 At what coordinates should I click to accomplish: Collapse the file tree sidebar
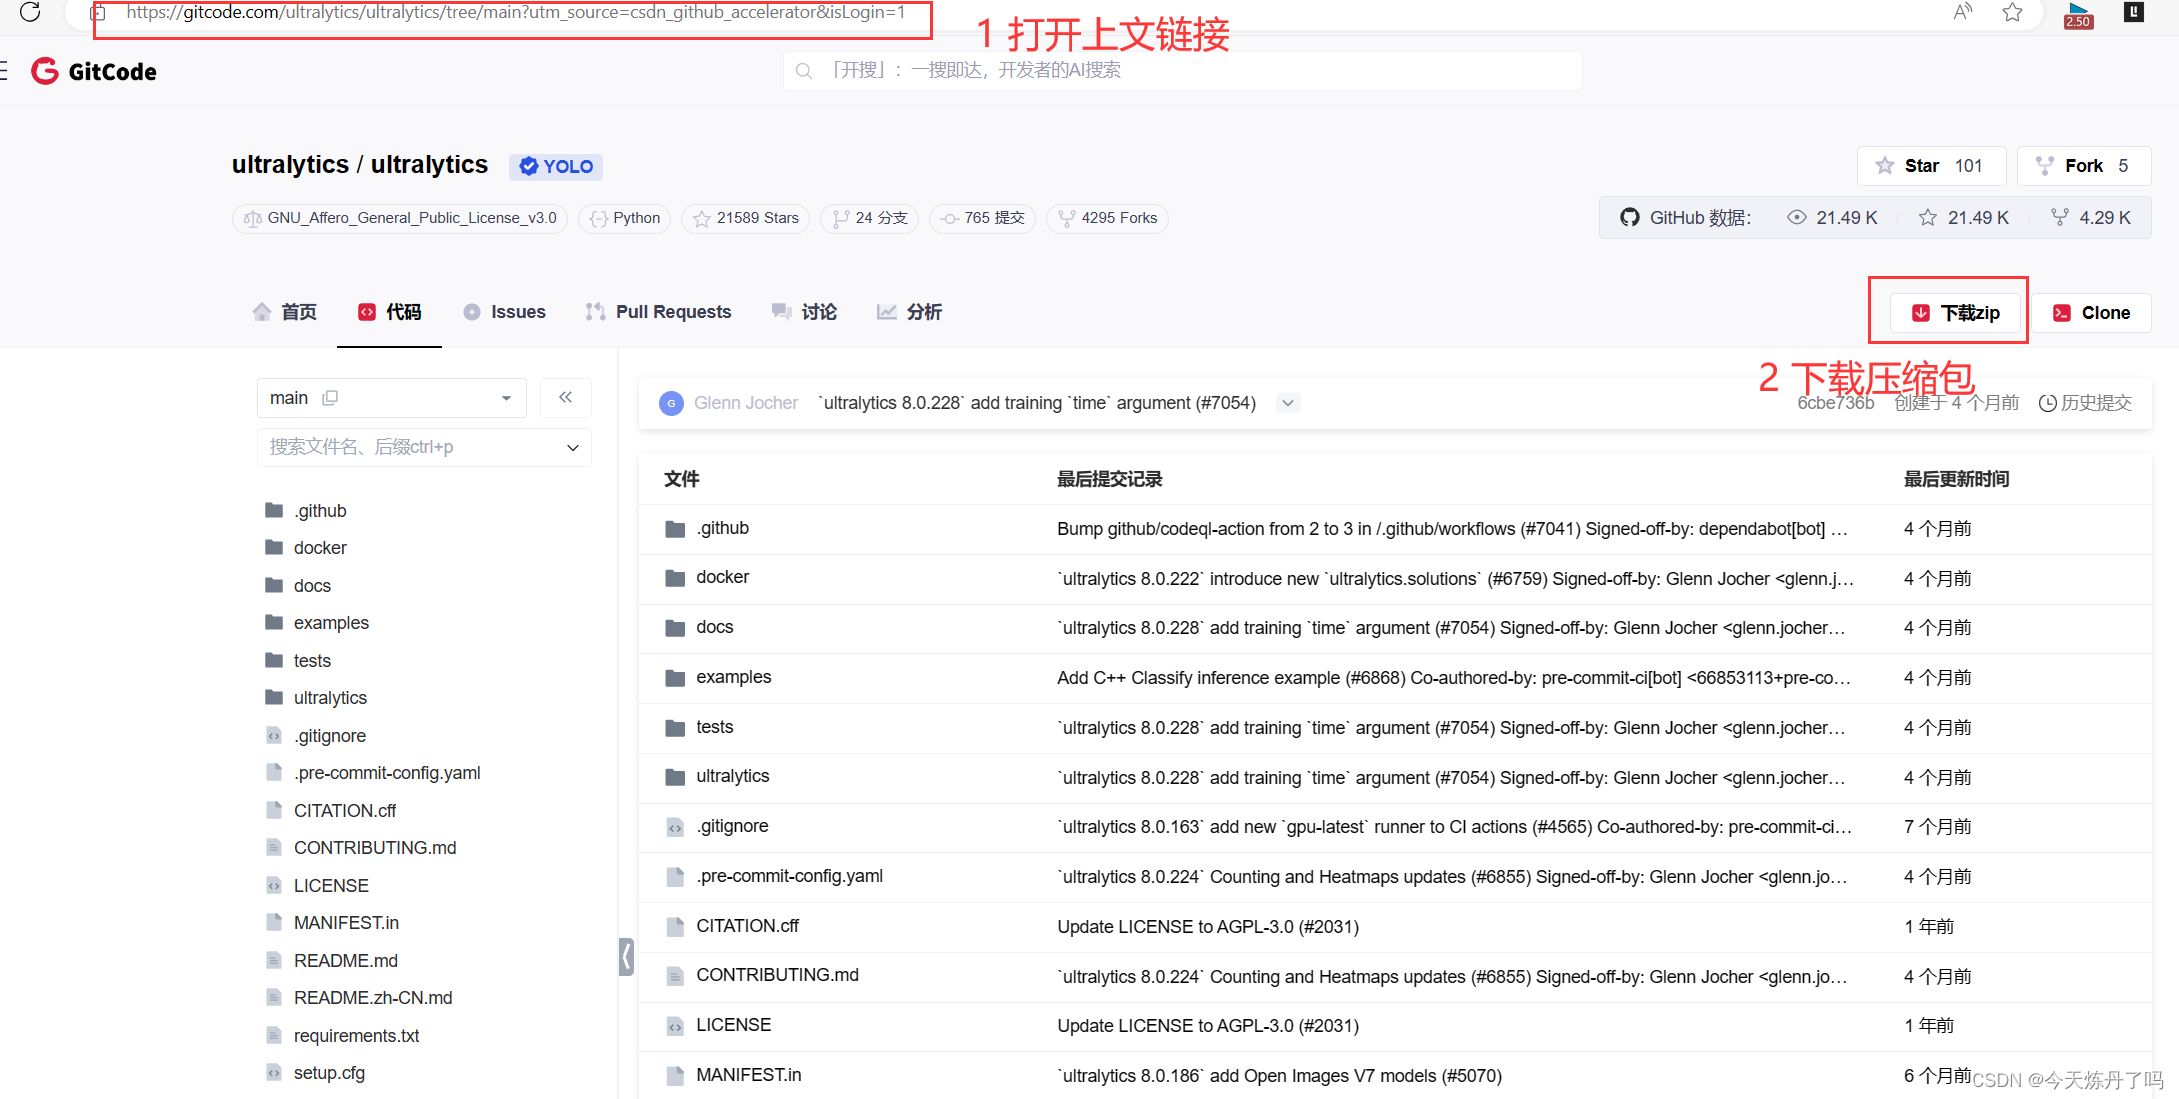click(x=565, y=398)
